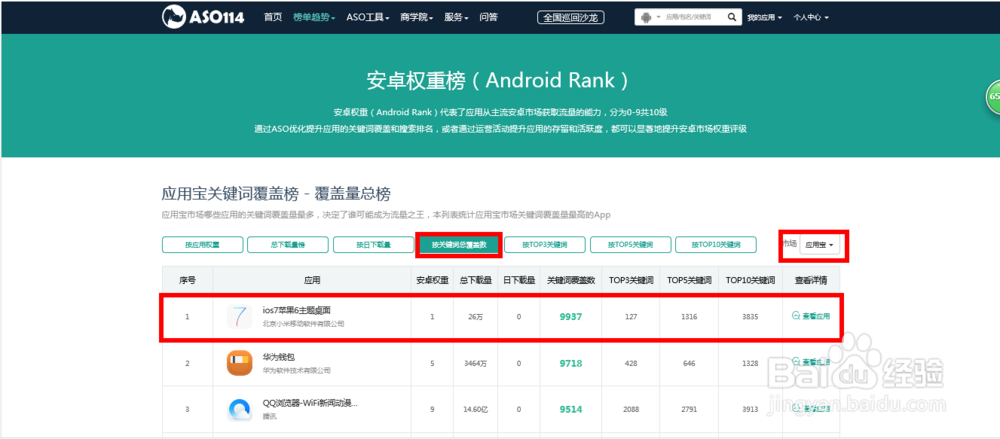Expand the 我的应用 dropdown
This screenshot has height=439, width=1000.
[x=765, y=17]
